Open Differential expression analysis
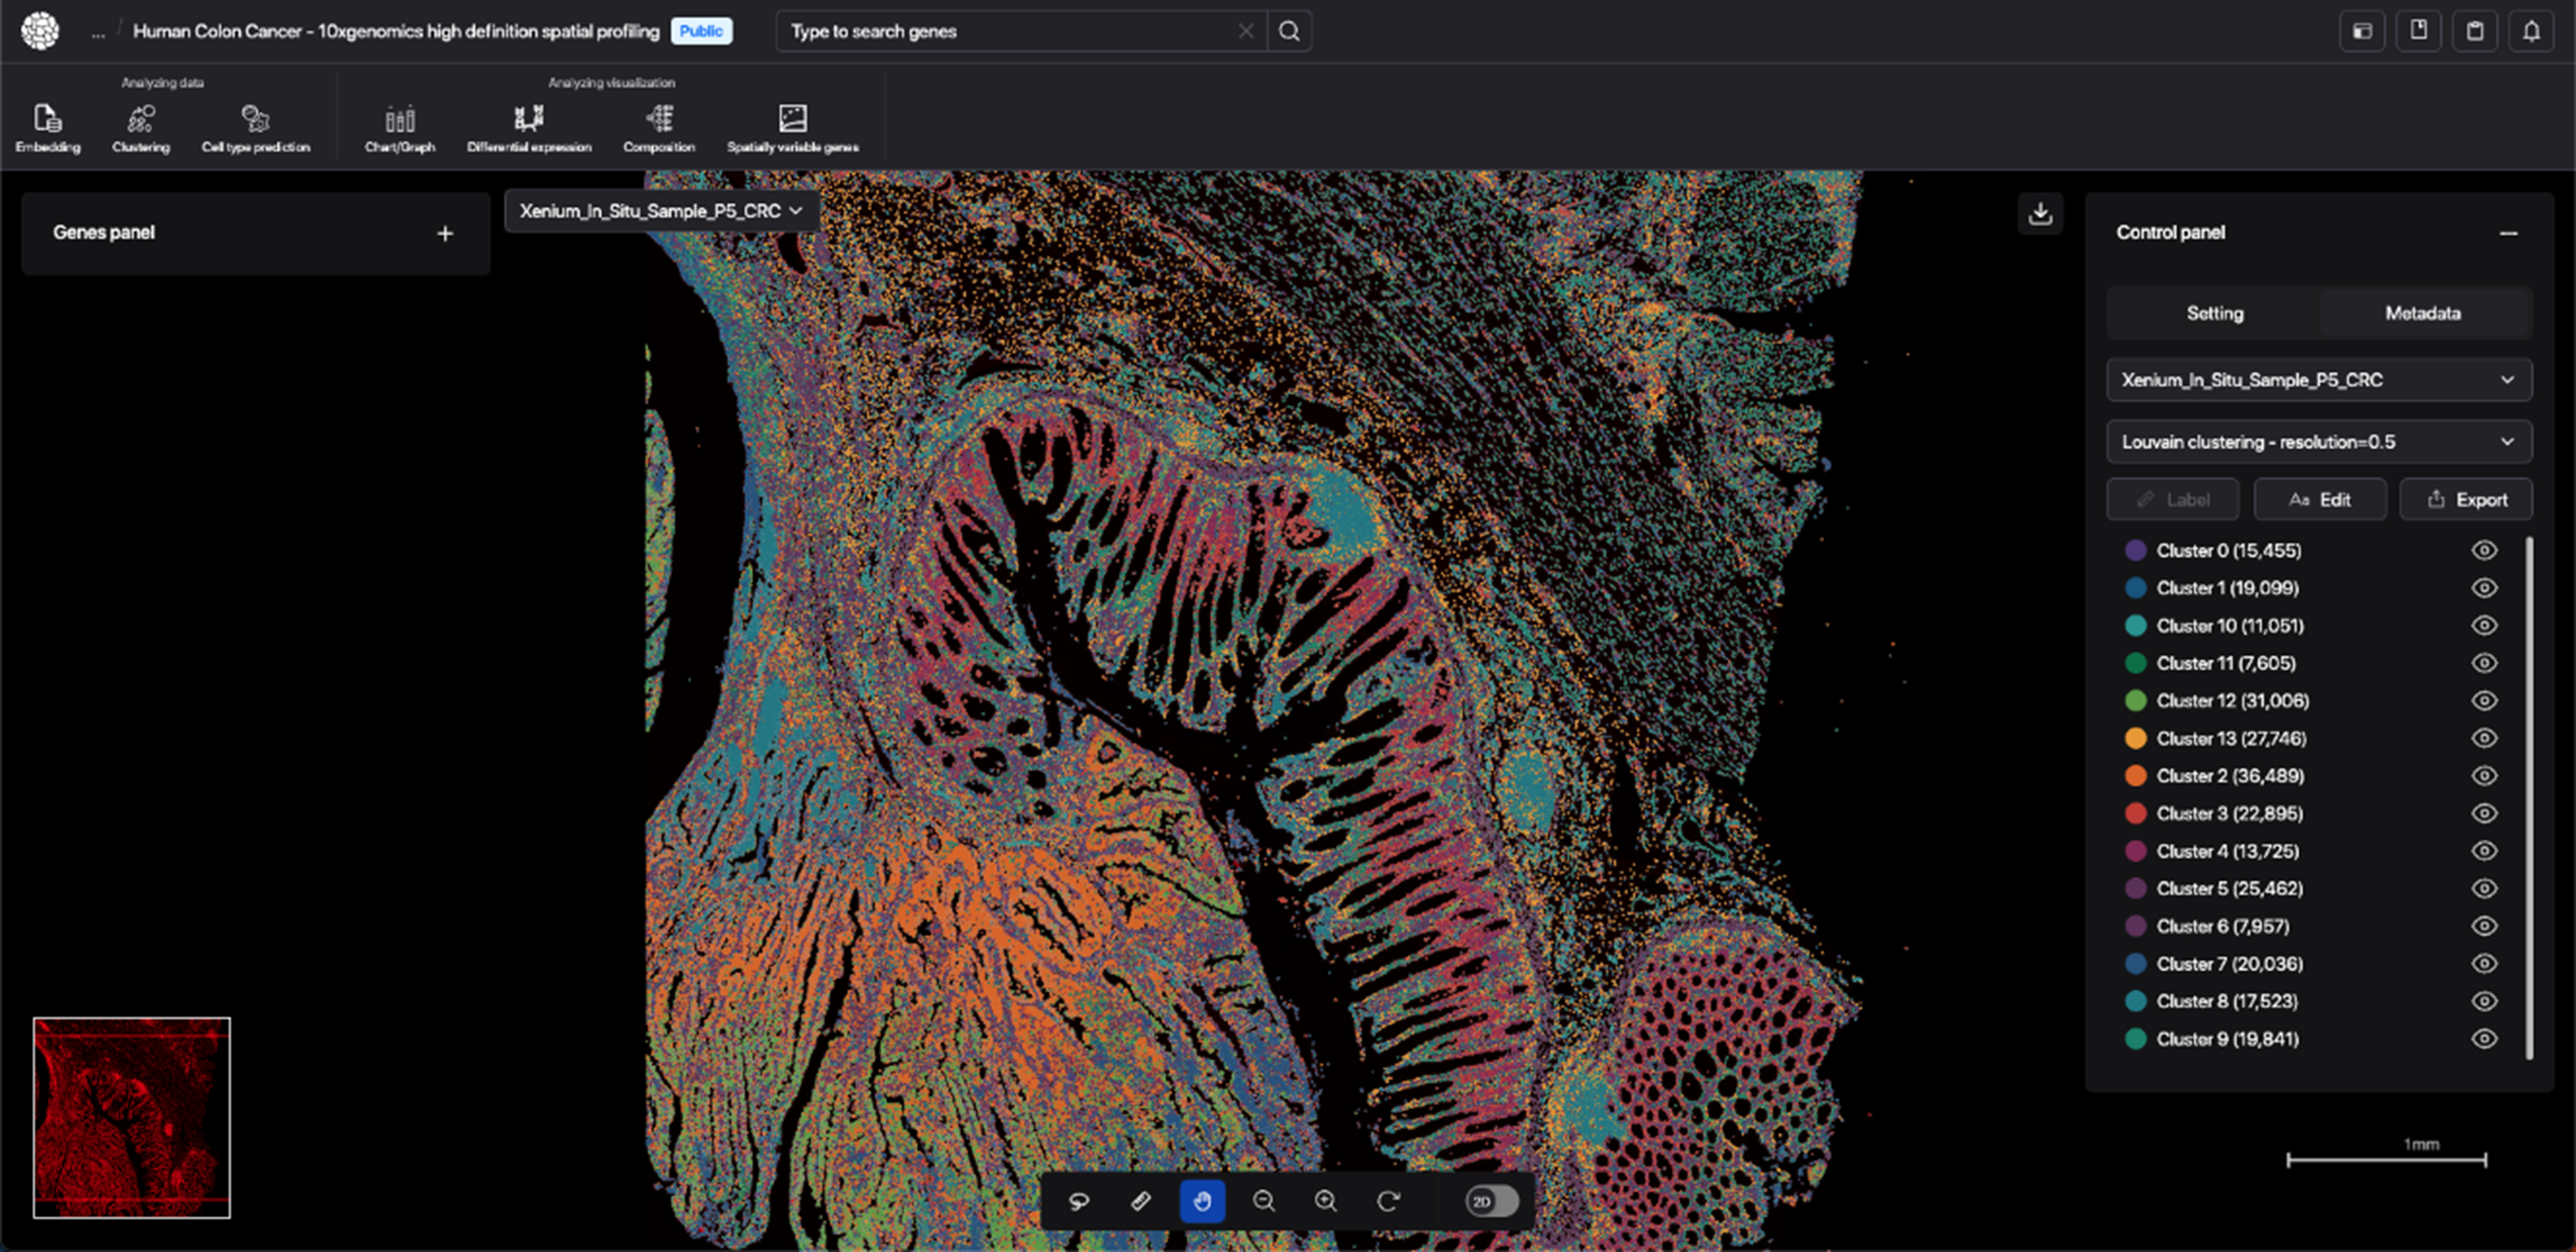The width and height of the screenshot is (2576, 1252). pyautogui.click(x=529, y=128)
